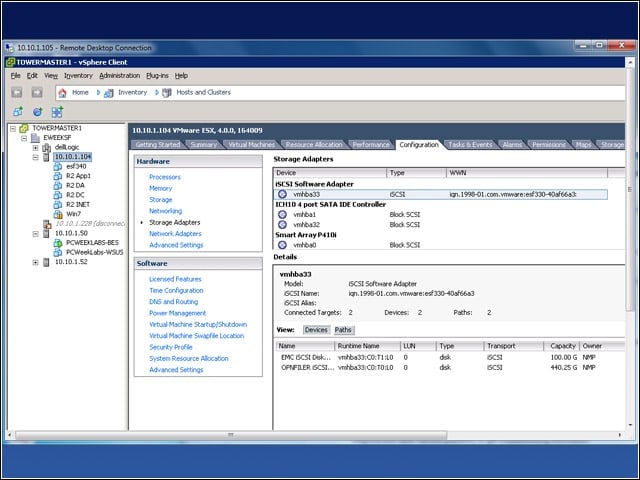The width and height of the screenshot is (640, 480).
Task: Select the PCWeekLabs-WSUS VM icon
Action: tap(58, 252)
